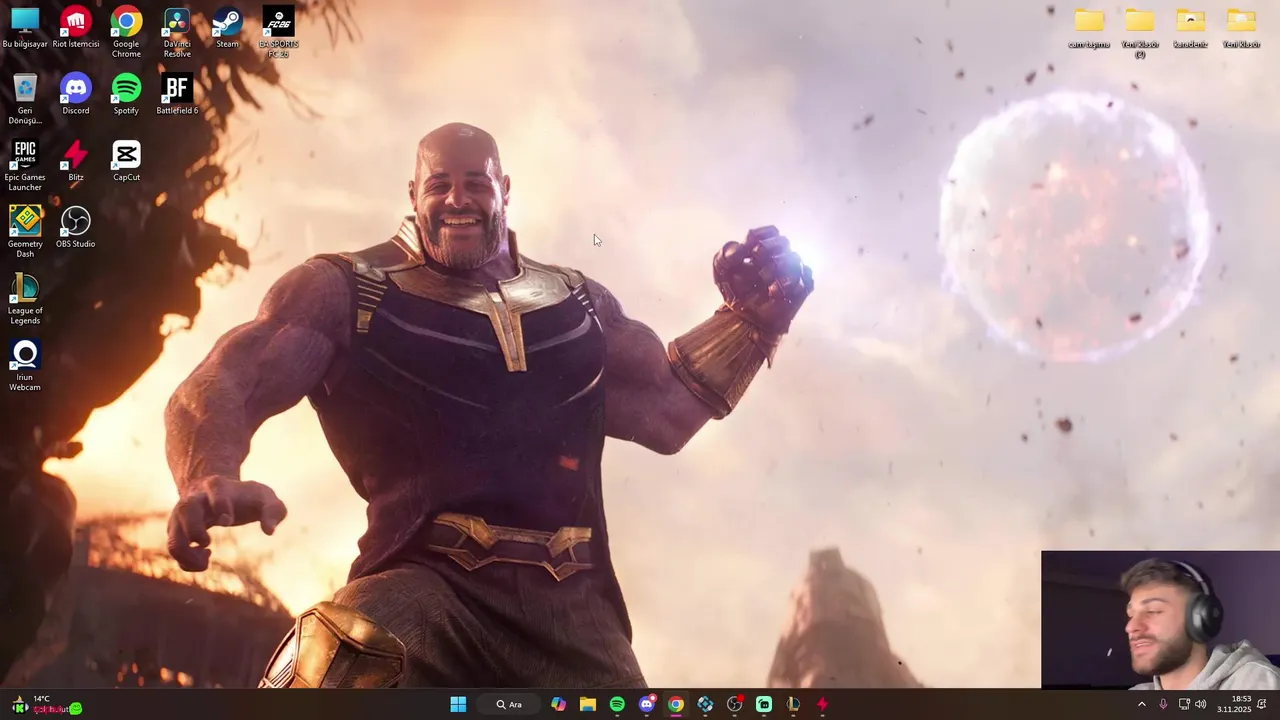Open OBS Studio from the taskbar
The width and height of the screenshot is (1280, 720).
[x=735, y=704]
